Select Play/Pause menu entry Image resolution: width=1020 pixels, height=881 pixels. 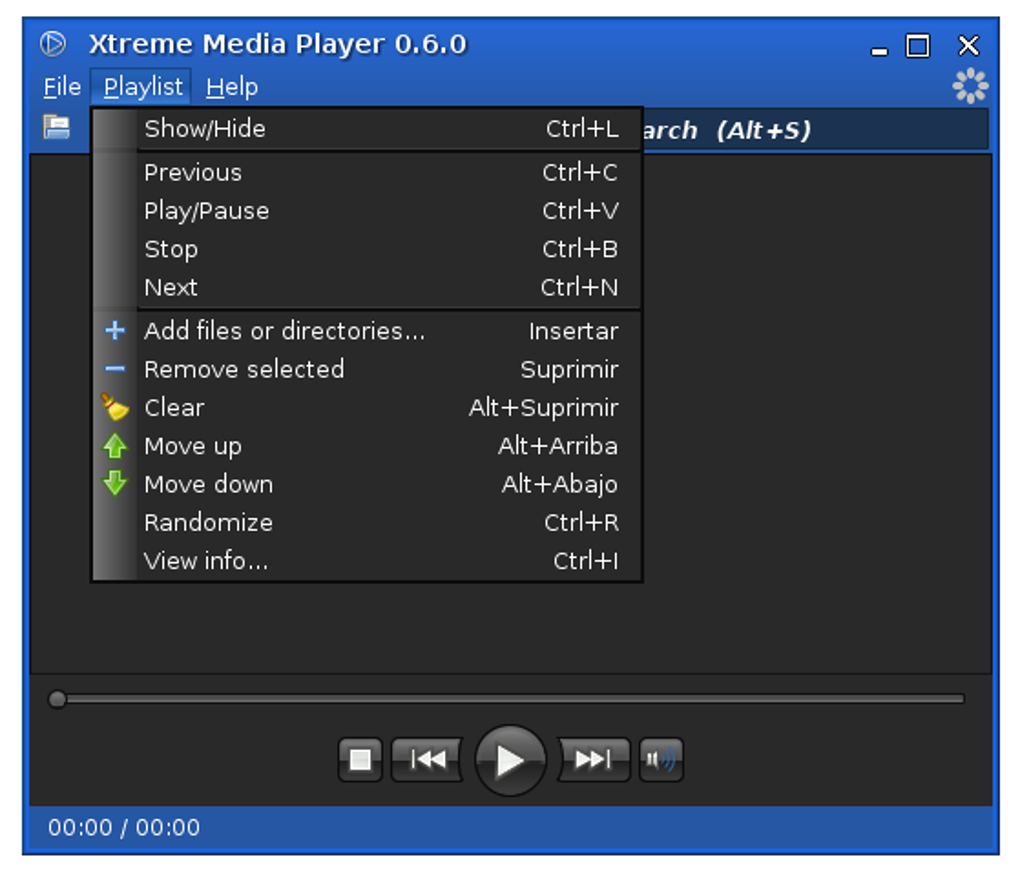click(368, 211)
